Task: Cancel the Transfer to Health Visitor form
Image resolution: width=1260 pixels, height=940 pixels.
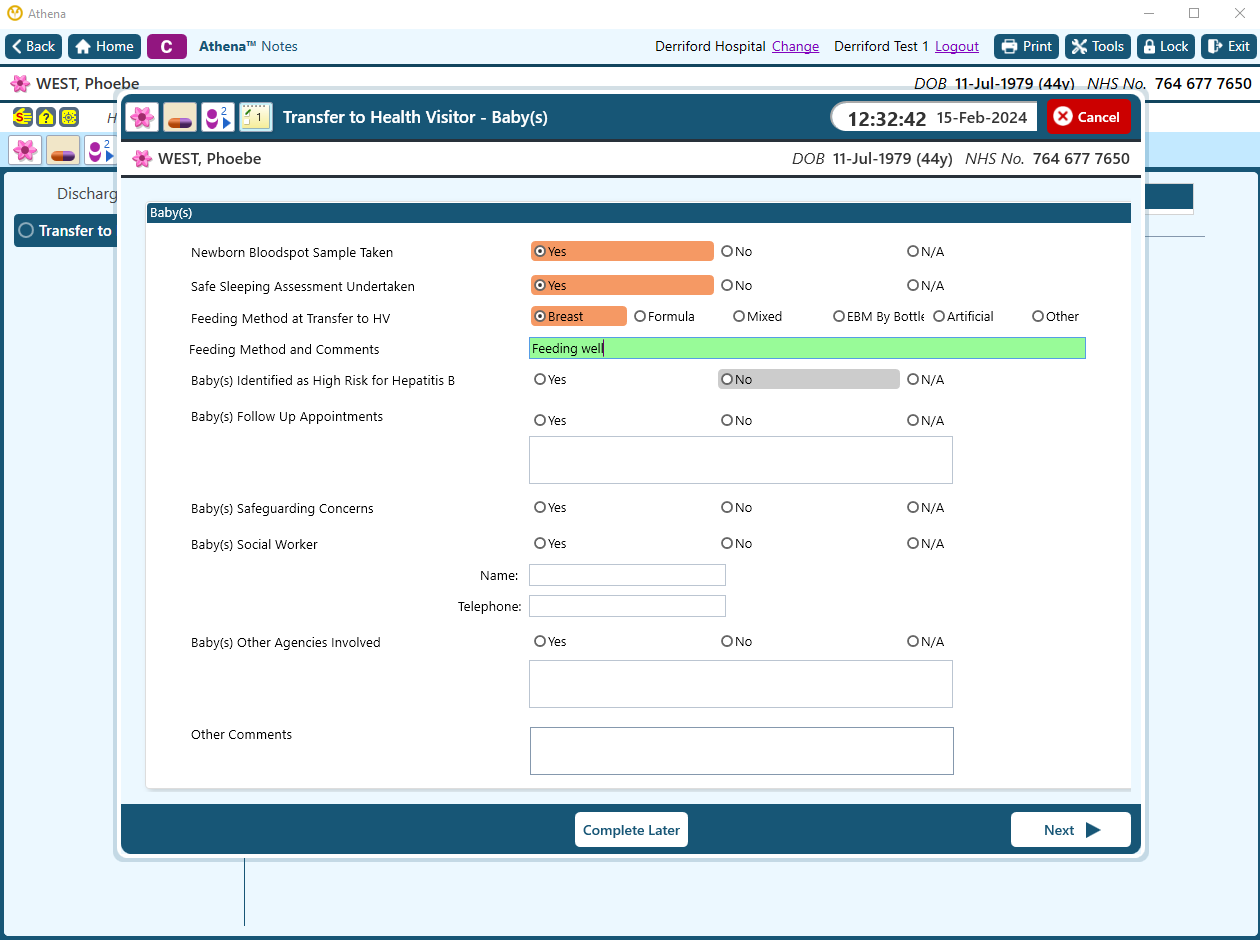Action: tap(1089, 117)
